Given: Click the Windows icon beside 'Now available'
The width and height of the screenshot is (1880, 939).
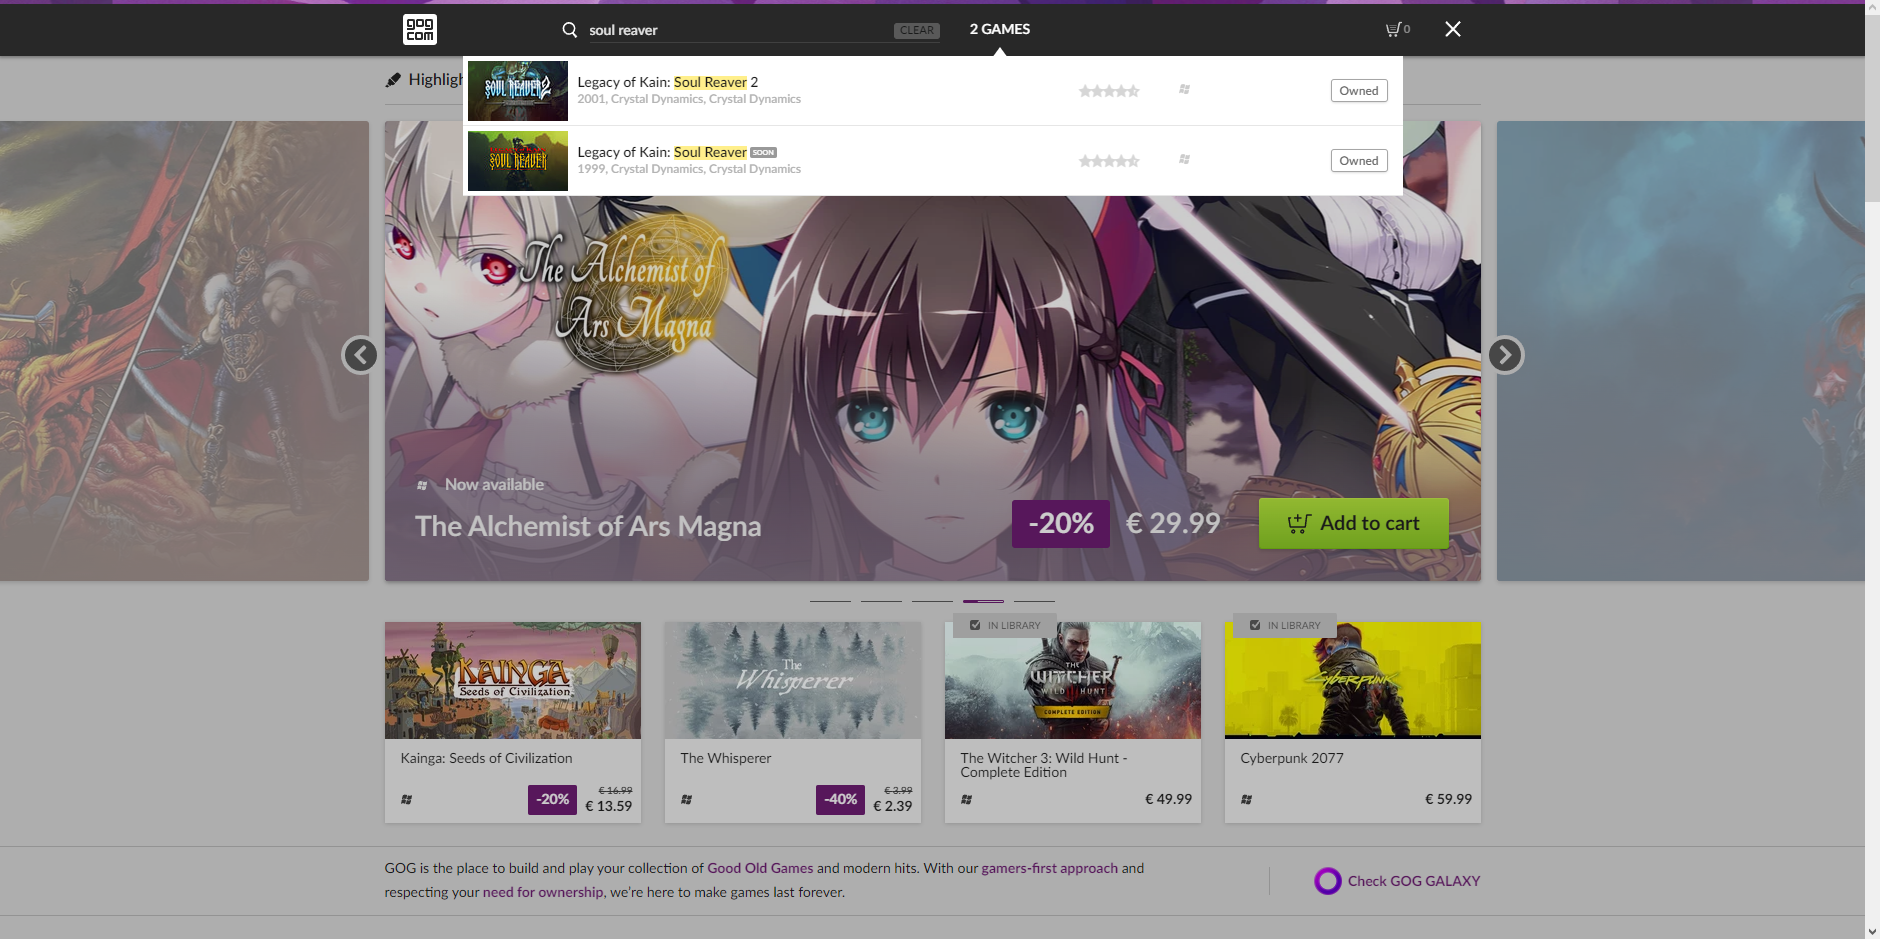Looking at the screenshot, I should click(422, 485).
